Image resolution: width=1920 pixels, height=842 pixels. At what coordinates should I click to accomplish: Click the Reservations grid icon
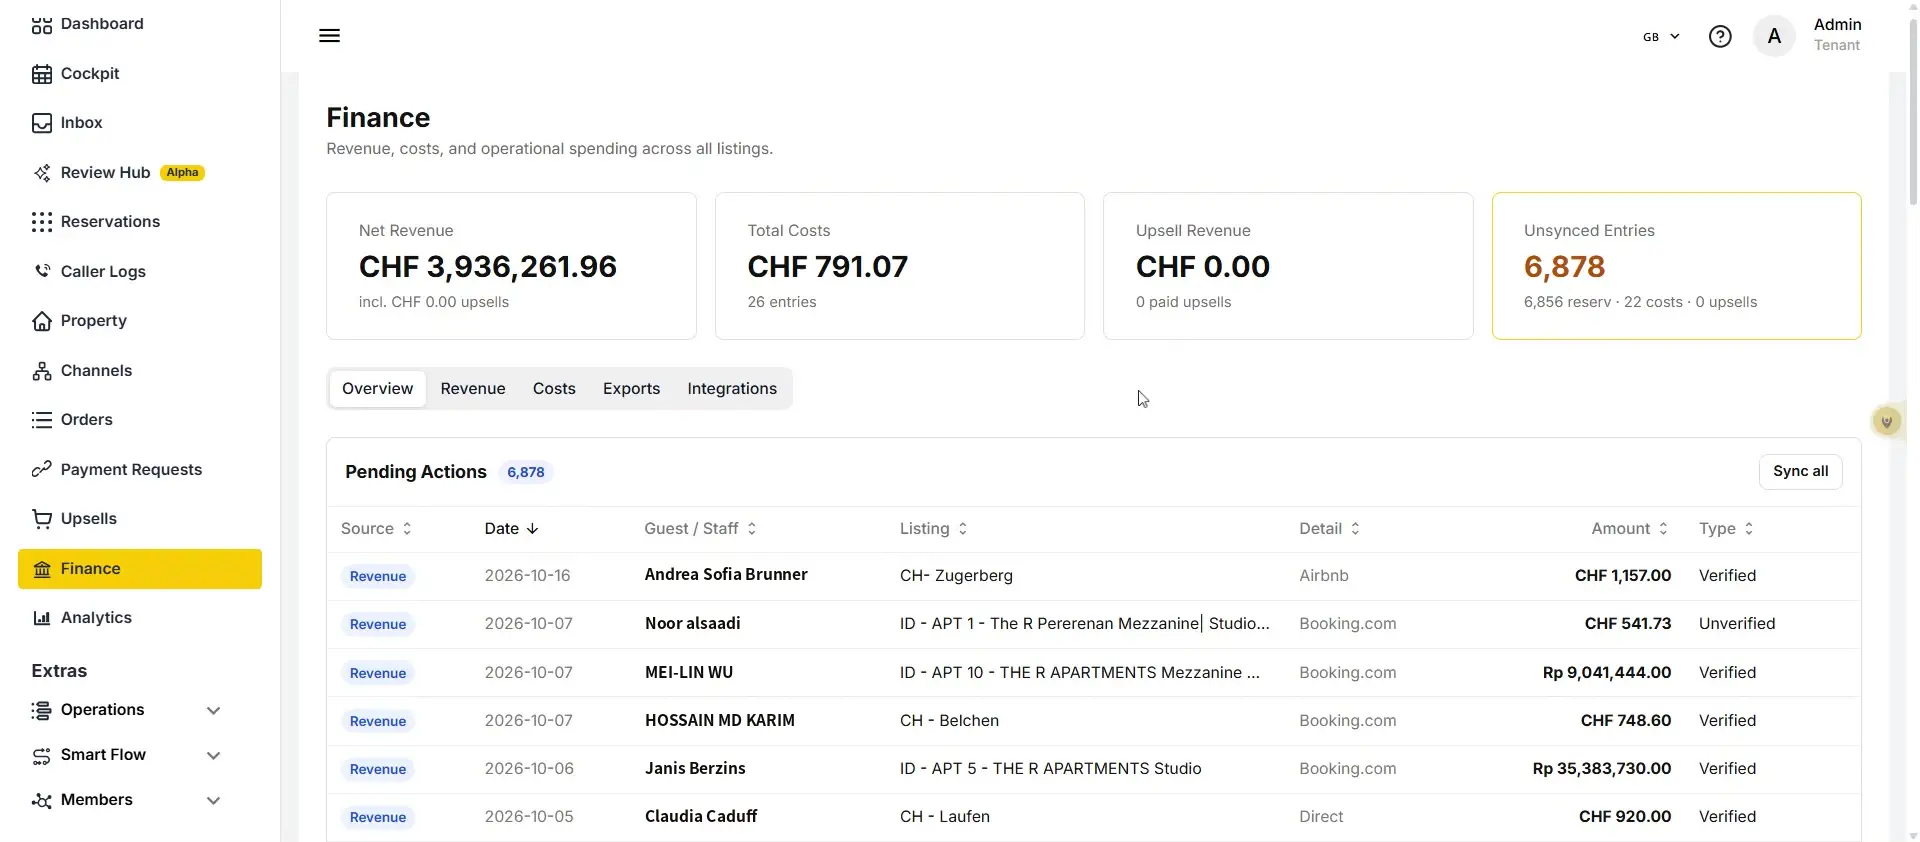pos(41,222)
